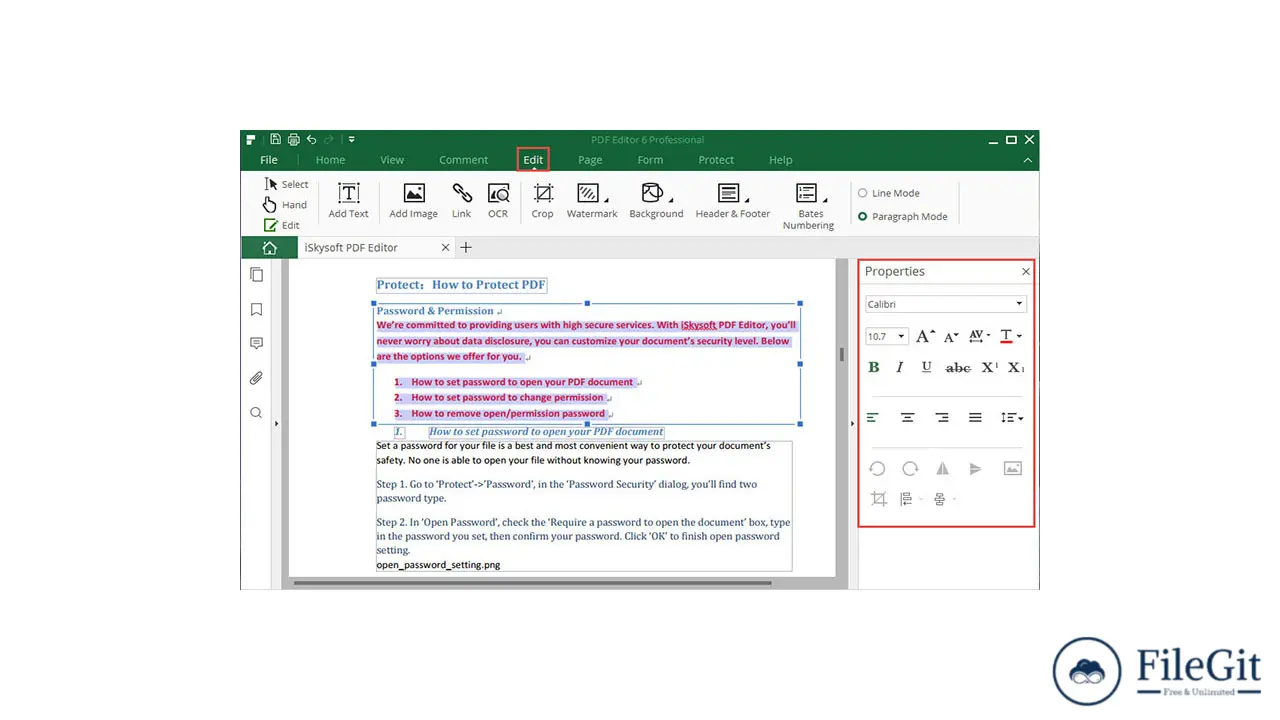
Task: Open the attachments sidebar panel
Action: (256, 378)
